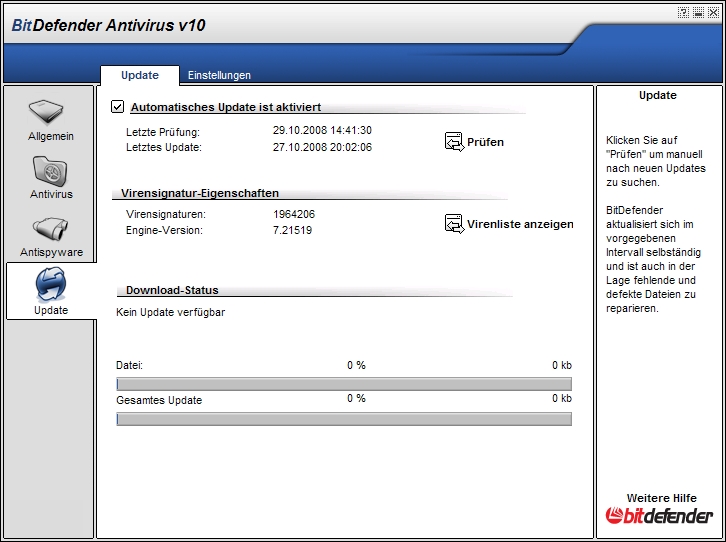Click the Virensignaturen value 1964206
Screen dimensions: 726x542
tap(294, 214)
